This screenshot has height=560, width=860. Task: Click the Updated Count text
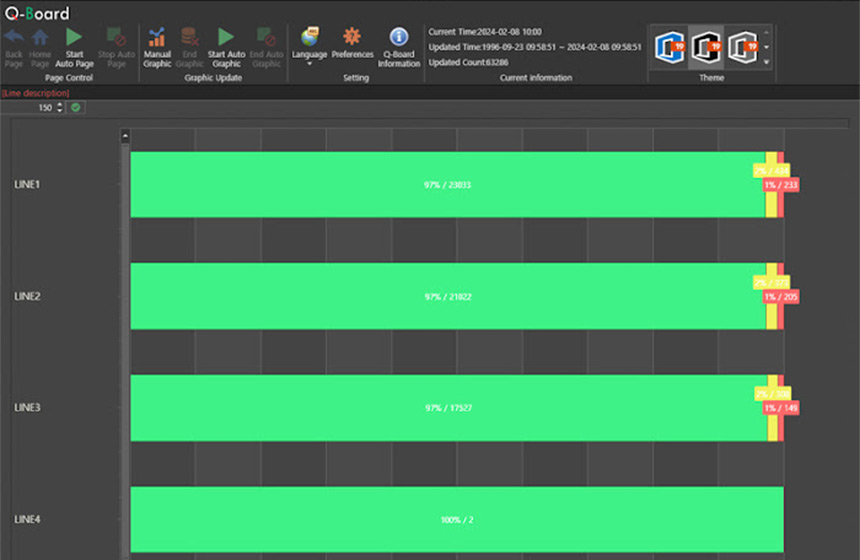point(468,63)
